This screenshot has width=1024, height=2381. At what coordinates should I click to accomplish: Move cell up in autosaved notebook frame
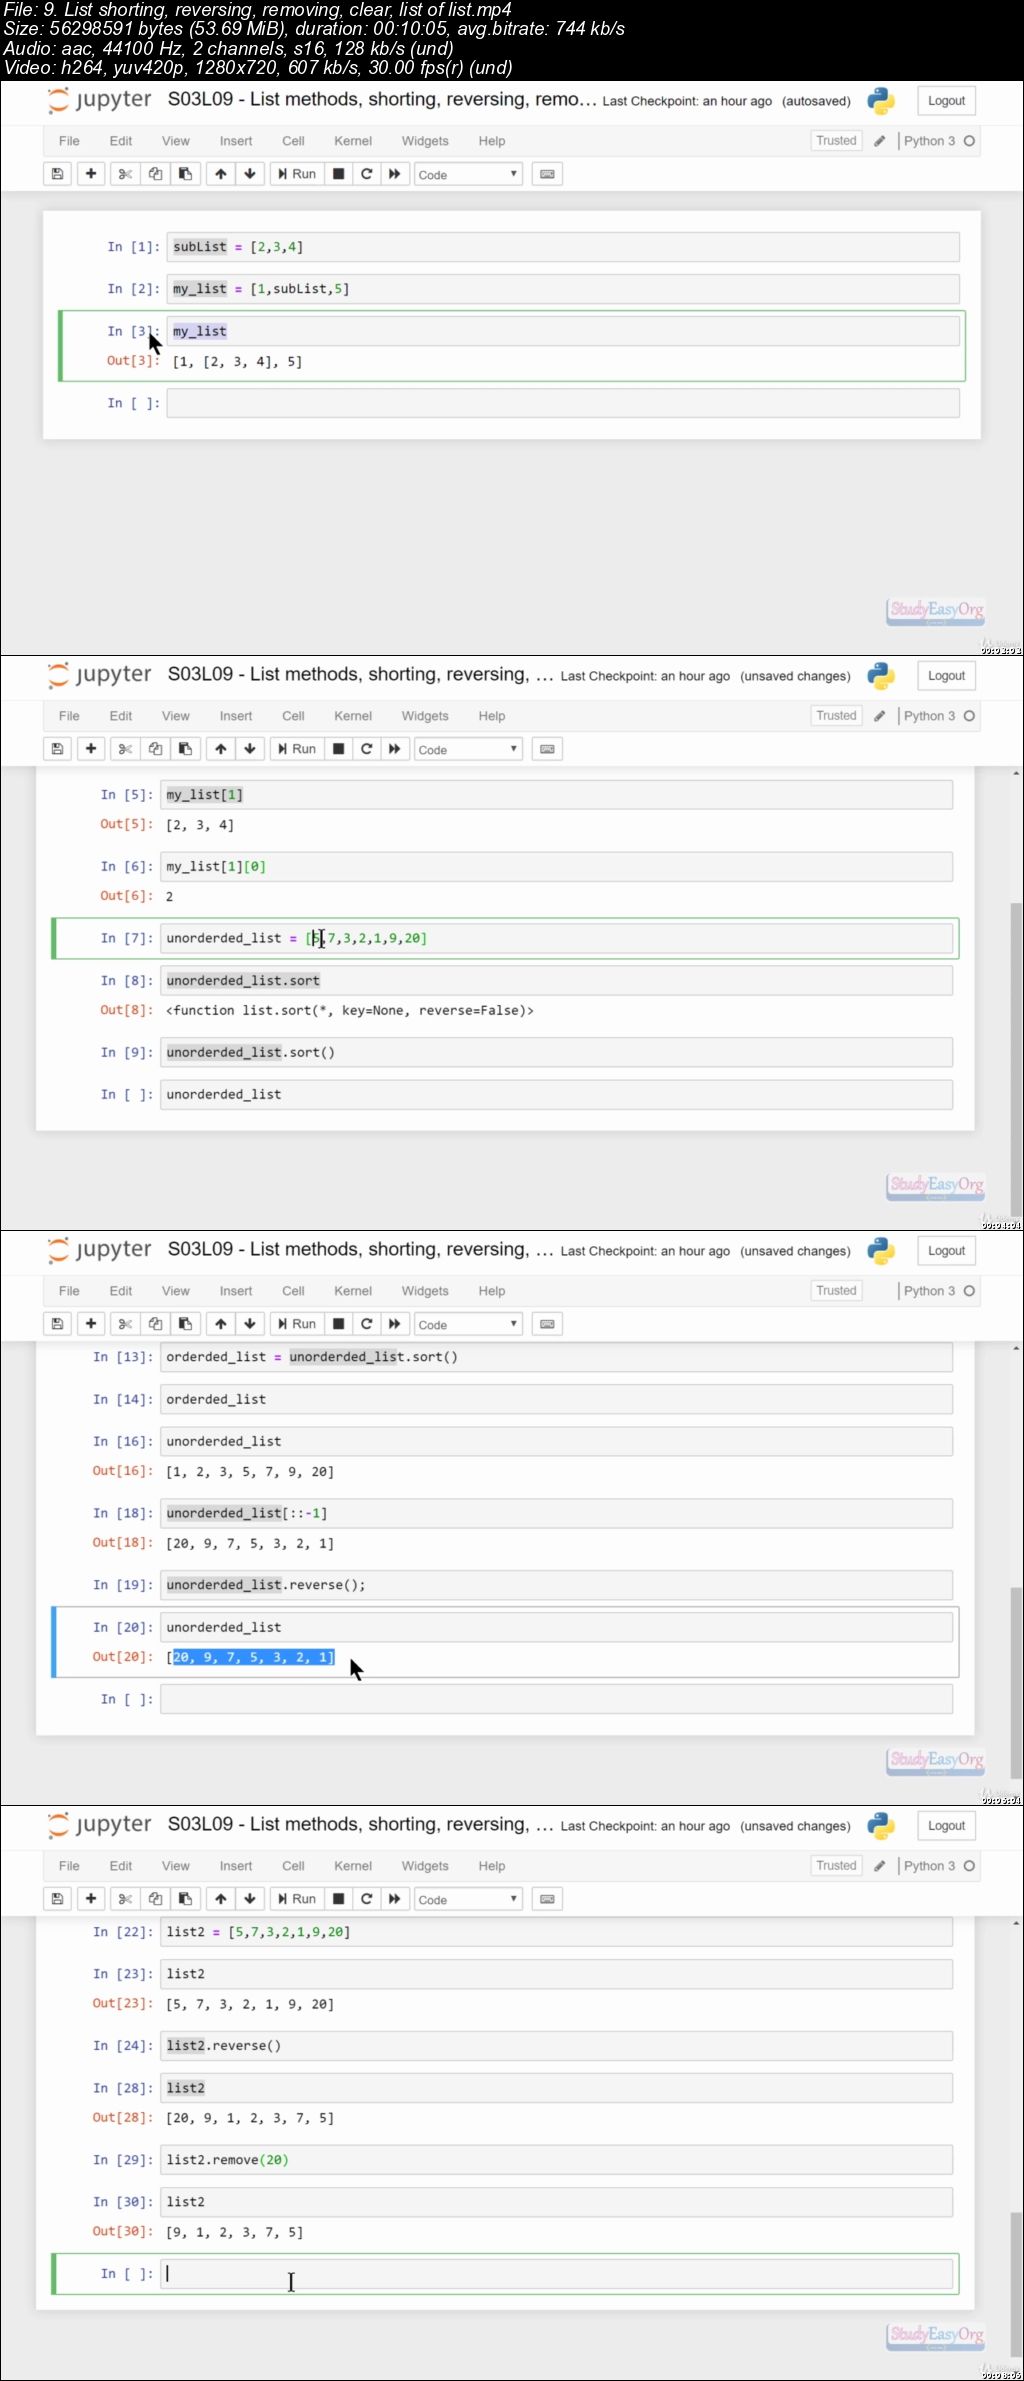click(221, 174)
